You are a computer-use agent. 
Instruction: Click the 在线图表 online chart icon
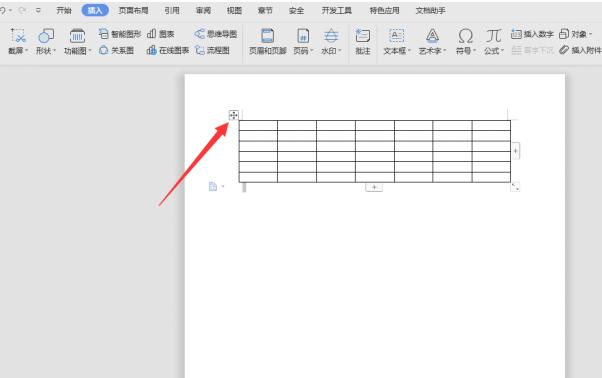[152, 50]
